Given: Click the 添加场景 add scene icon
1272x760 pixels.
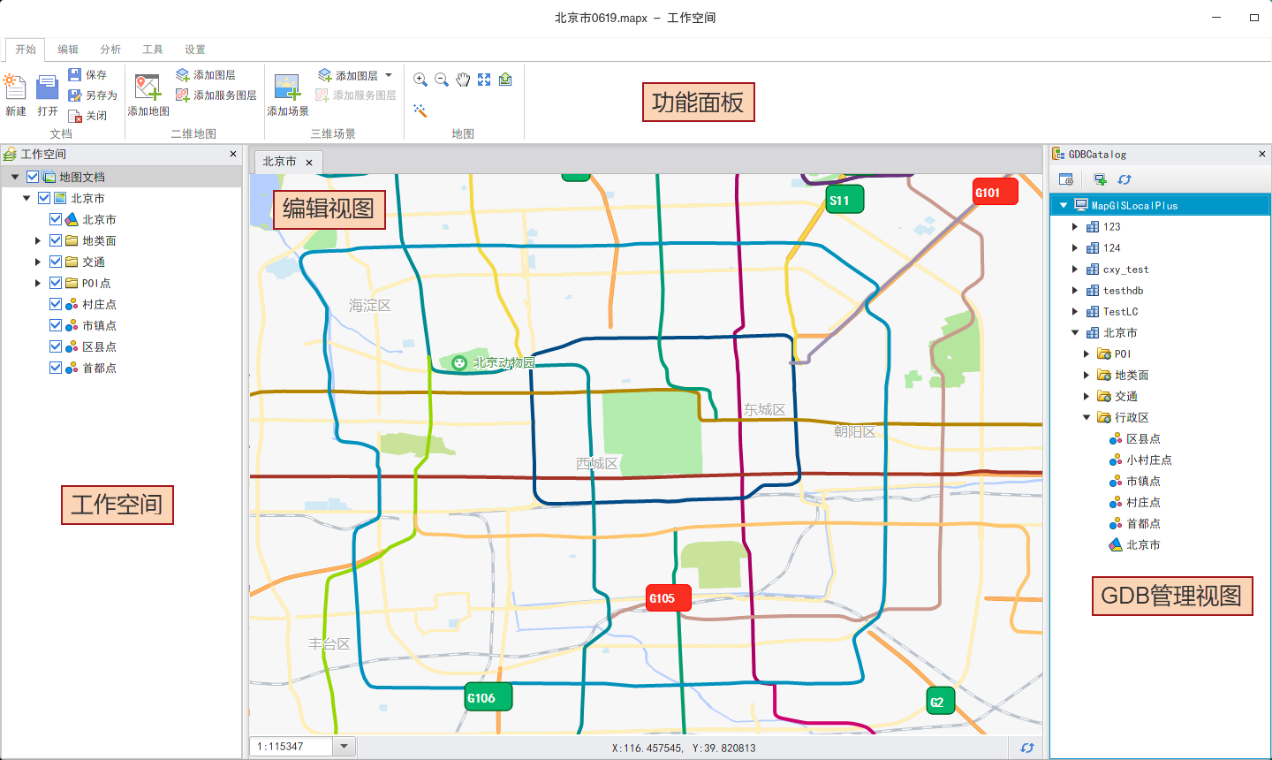Looking at the screenshot, I should click(288, 88).
